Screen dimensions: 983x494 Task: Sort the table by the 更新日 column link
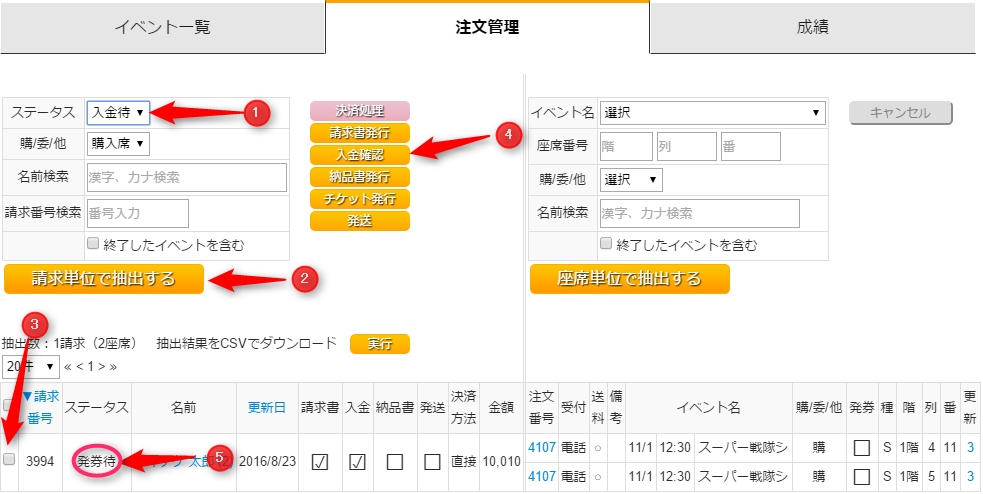[267, 408]
